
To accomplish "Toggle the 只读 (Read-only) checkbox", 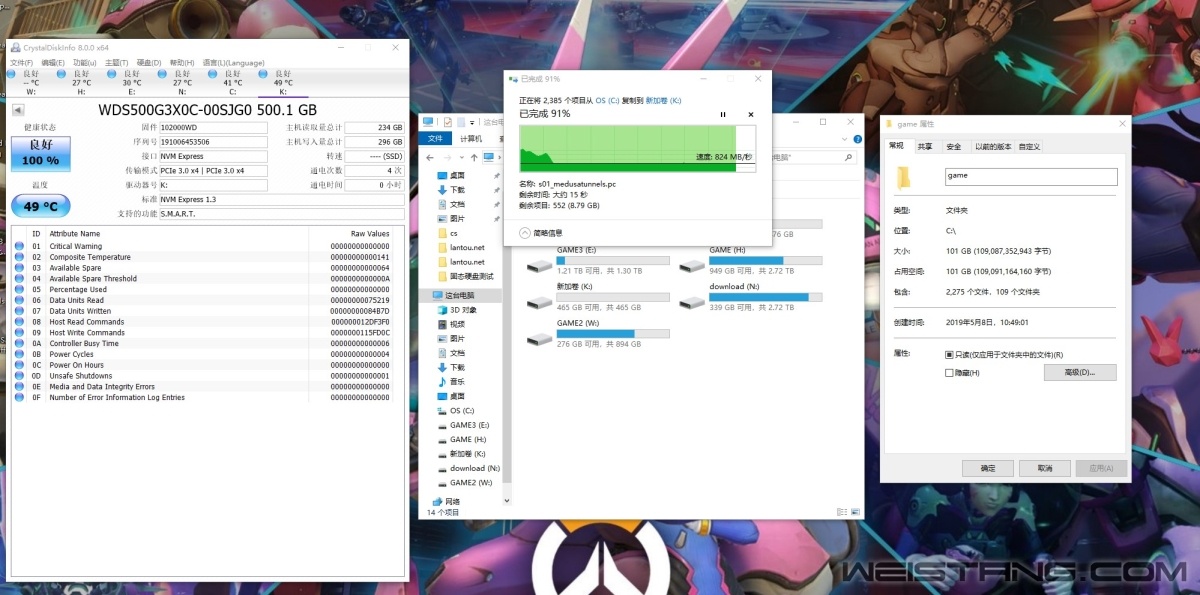I will (949, 355).
